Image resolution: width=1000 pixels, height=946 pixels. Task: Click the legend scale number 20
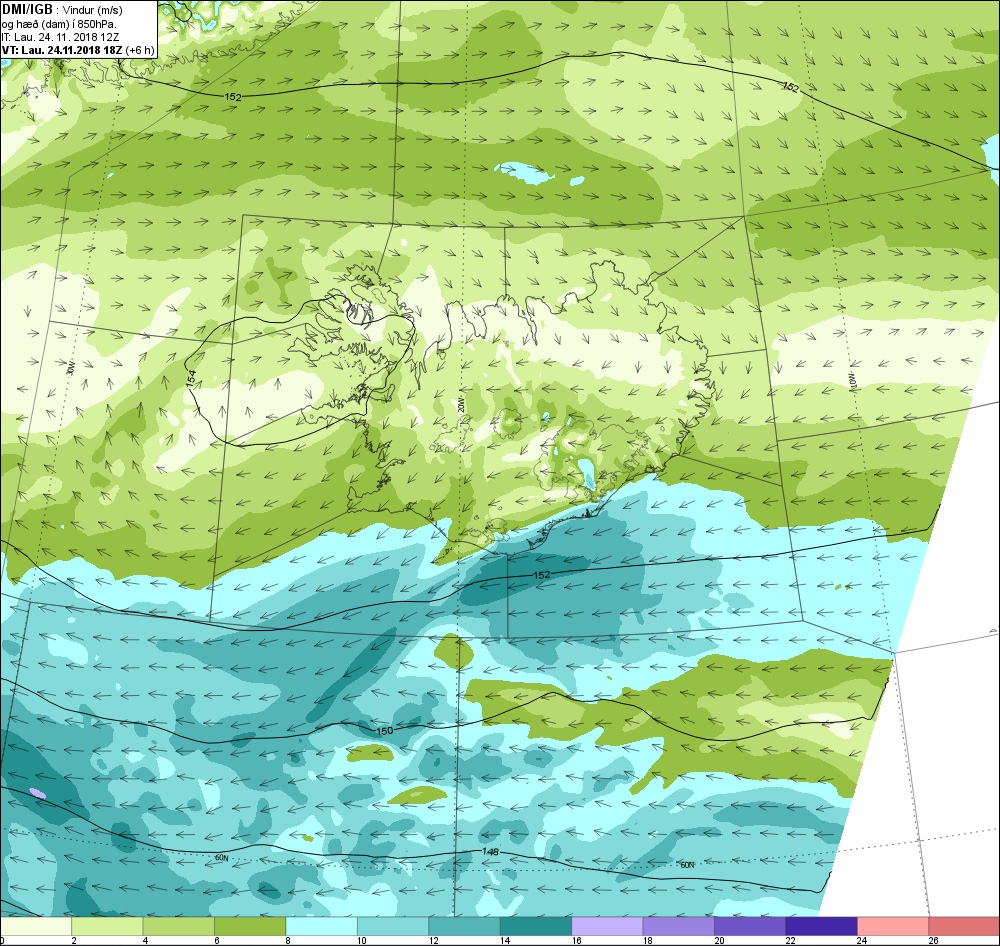point(719,940)
